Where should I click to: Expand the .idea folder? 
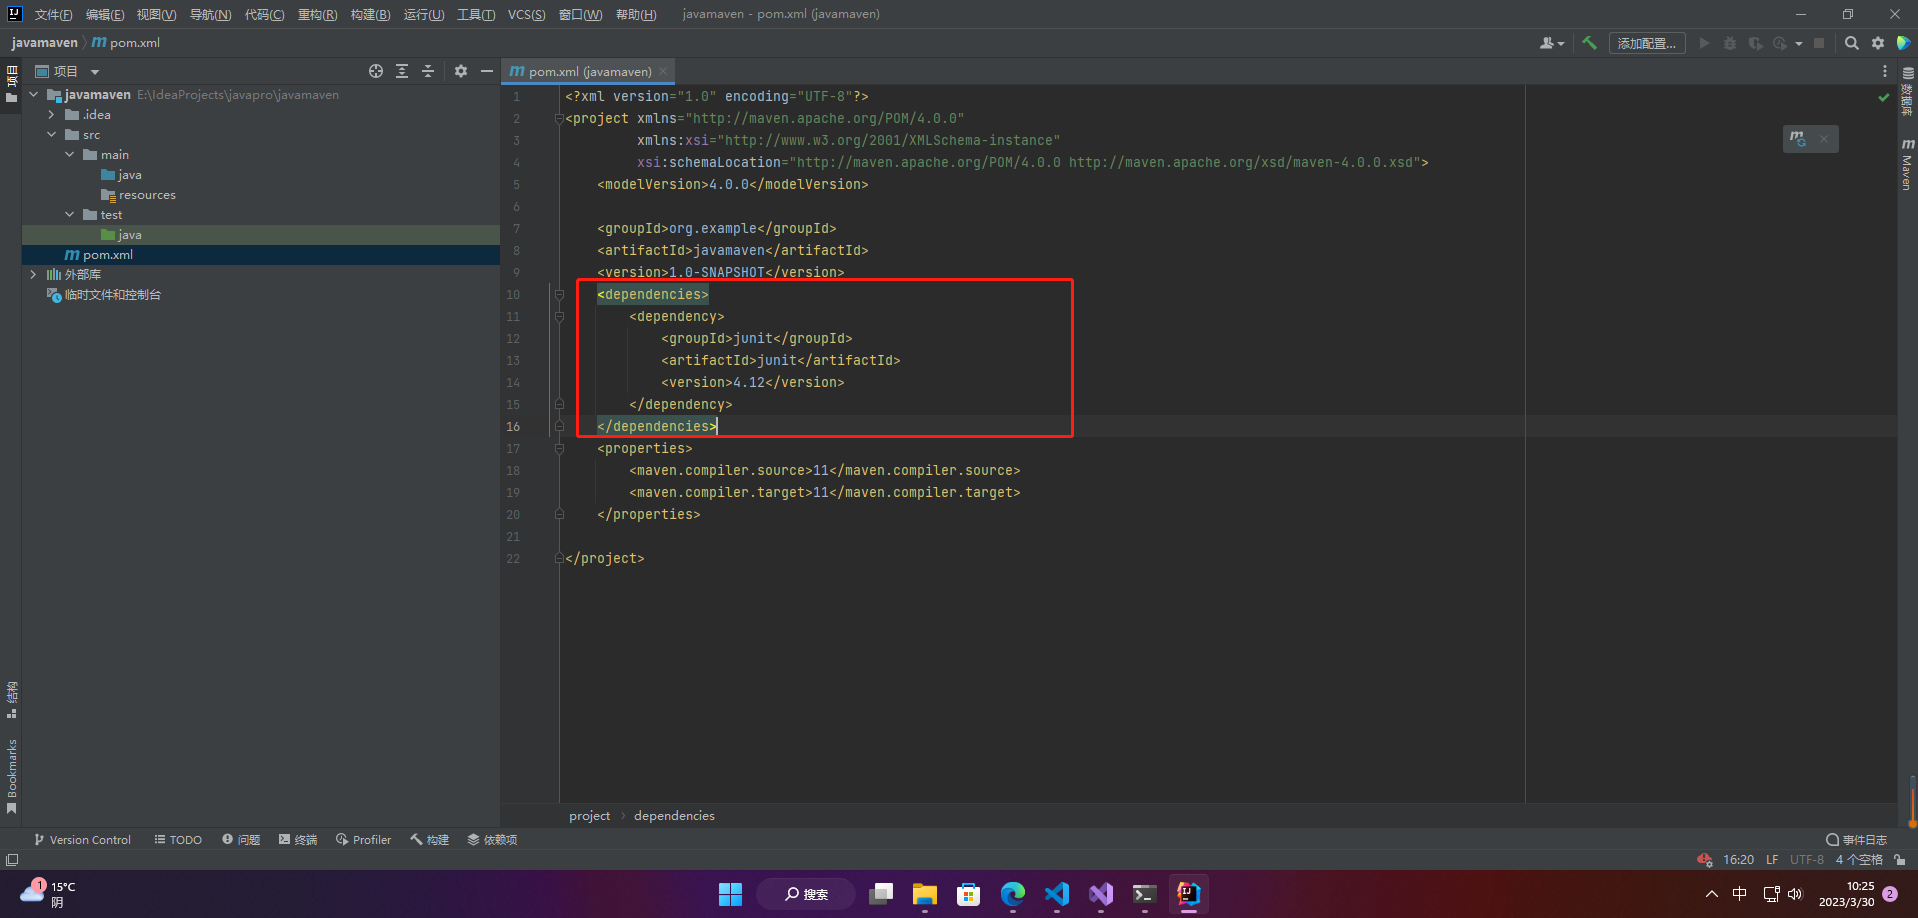point(51,115)
